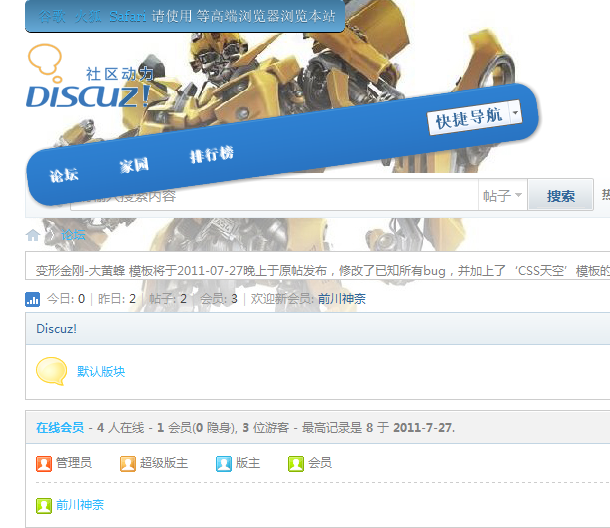
Task: Open online member 前川神奈 profile link
Action: (80, 505)
